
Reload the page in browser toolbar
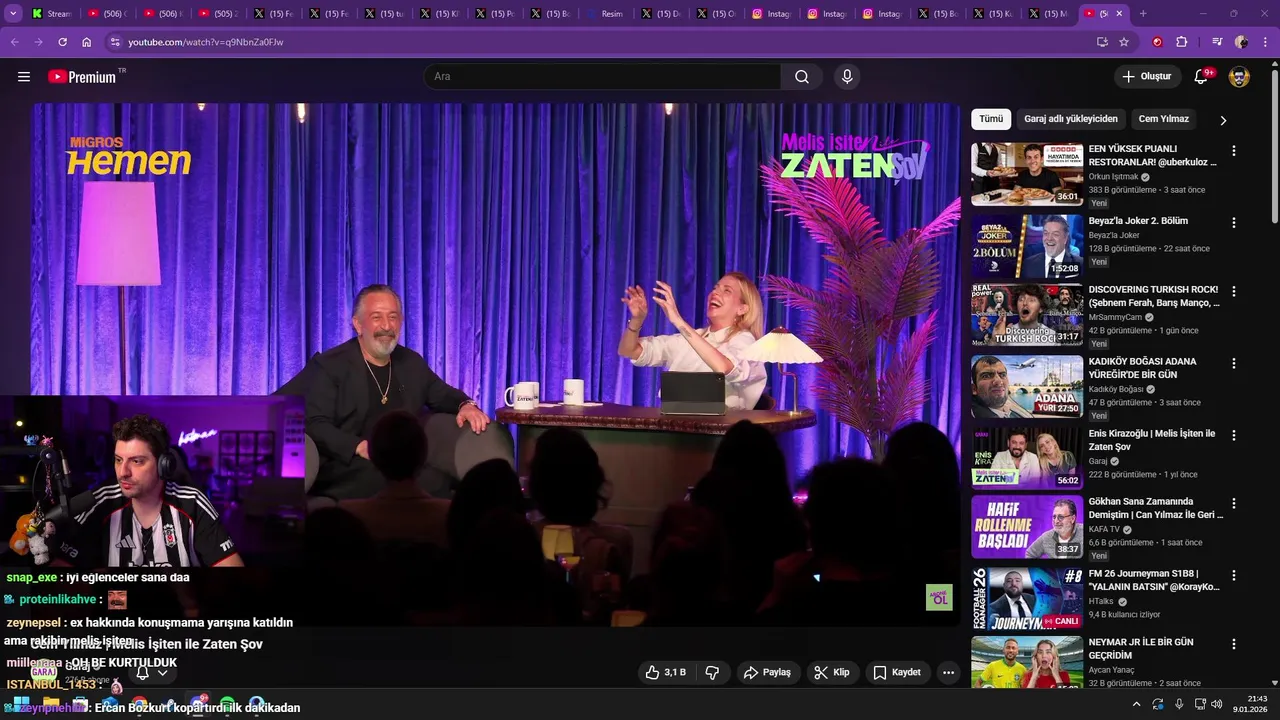[62, 42]
